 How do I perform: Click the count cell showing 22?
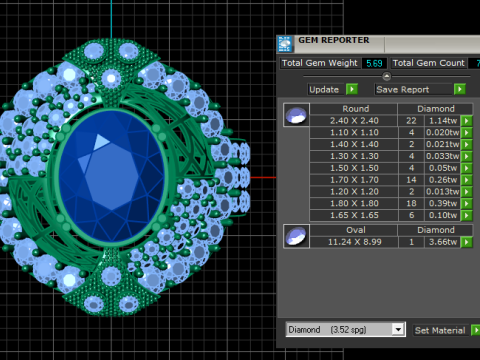[411, 121]
